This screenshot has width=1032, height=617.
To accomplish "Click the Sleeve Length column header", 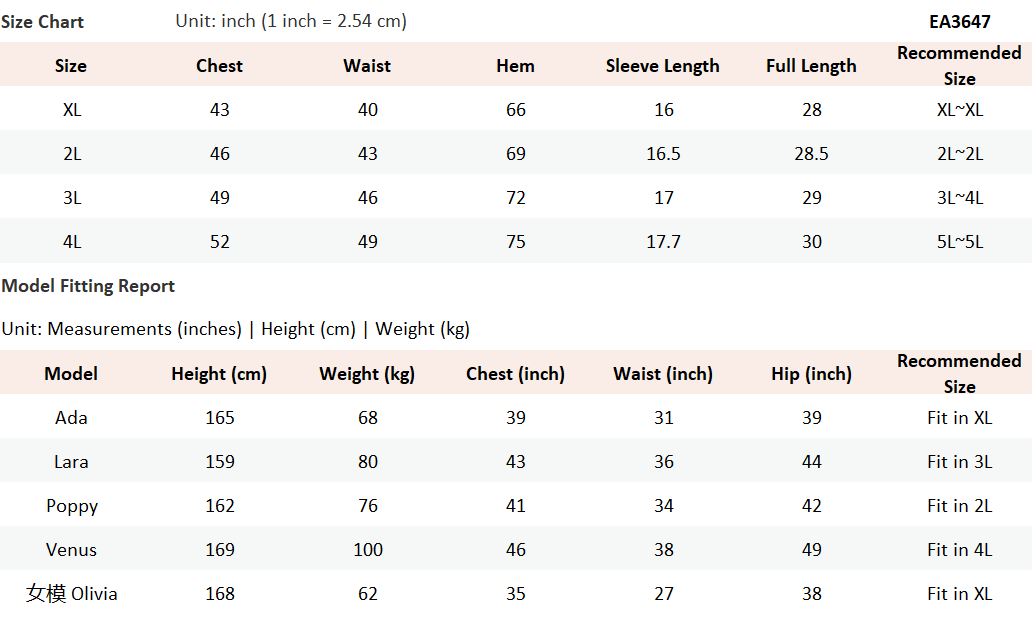I will pos(662,66).
